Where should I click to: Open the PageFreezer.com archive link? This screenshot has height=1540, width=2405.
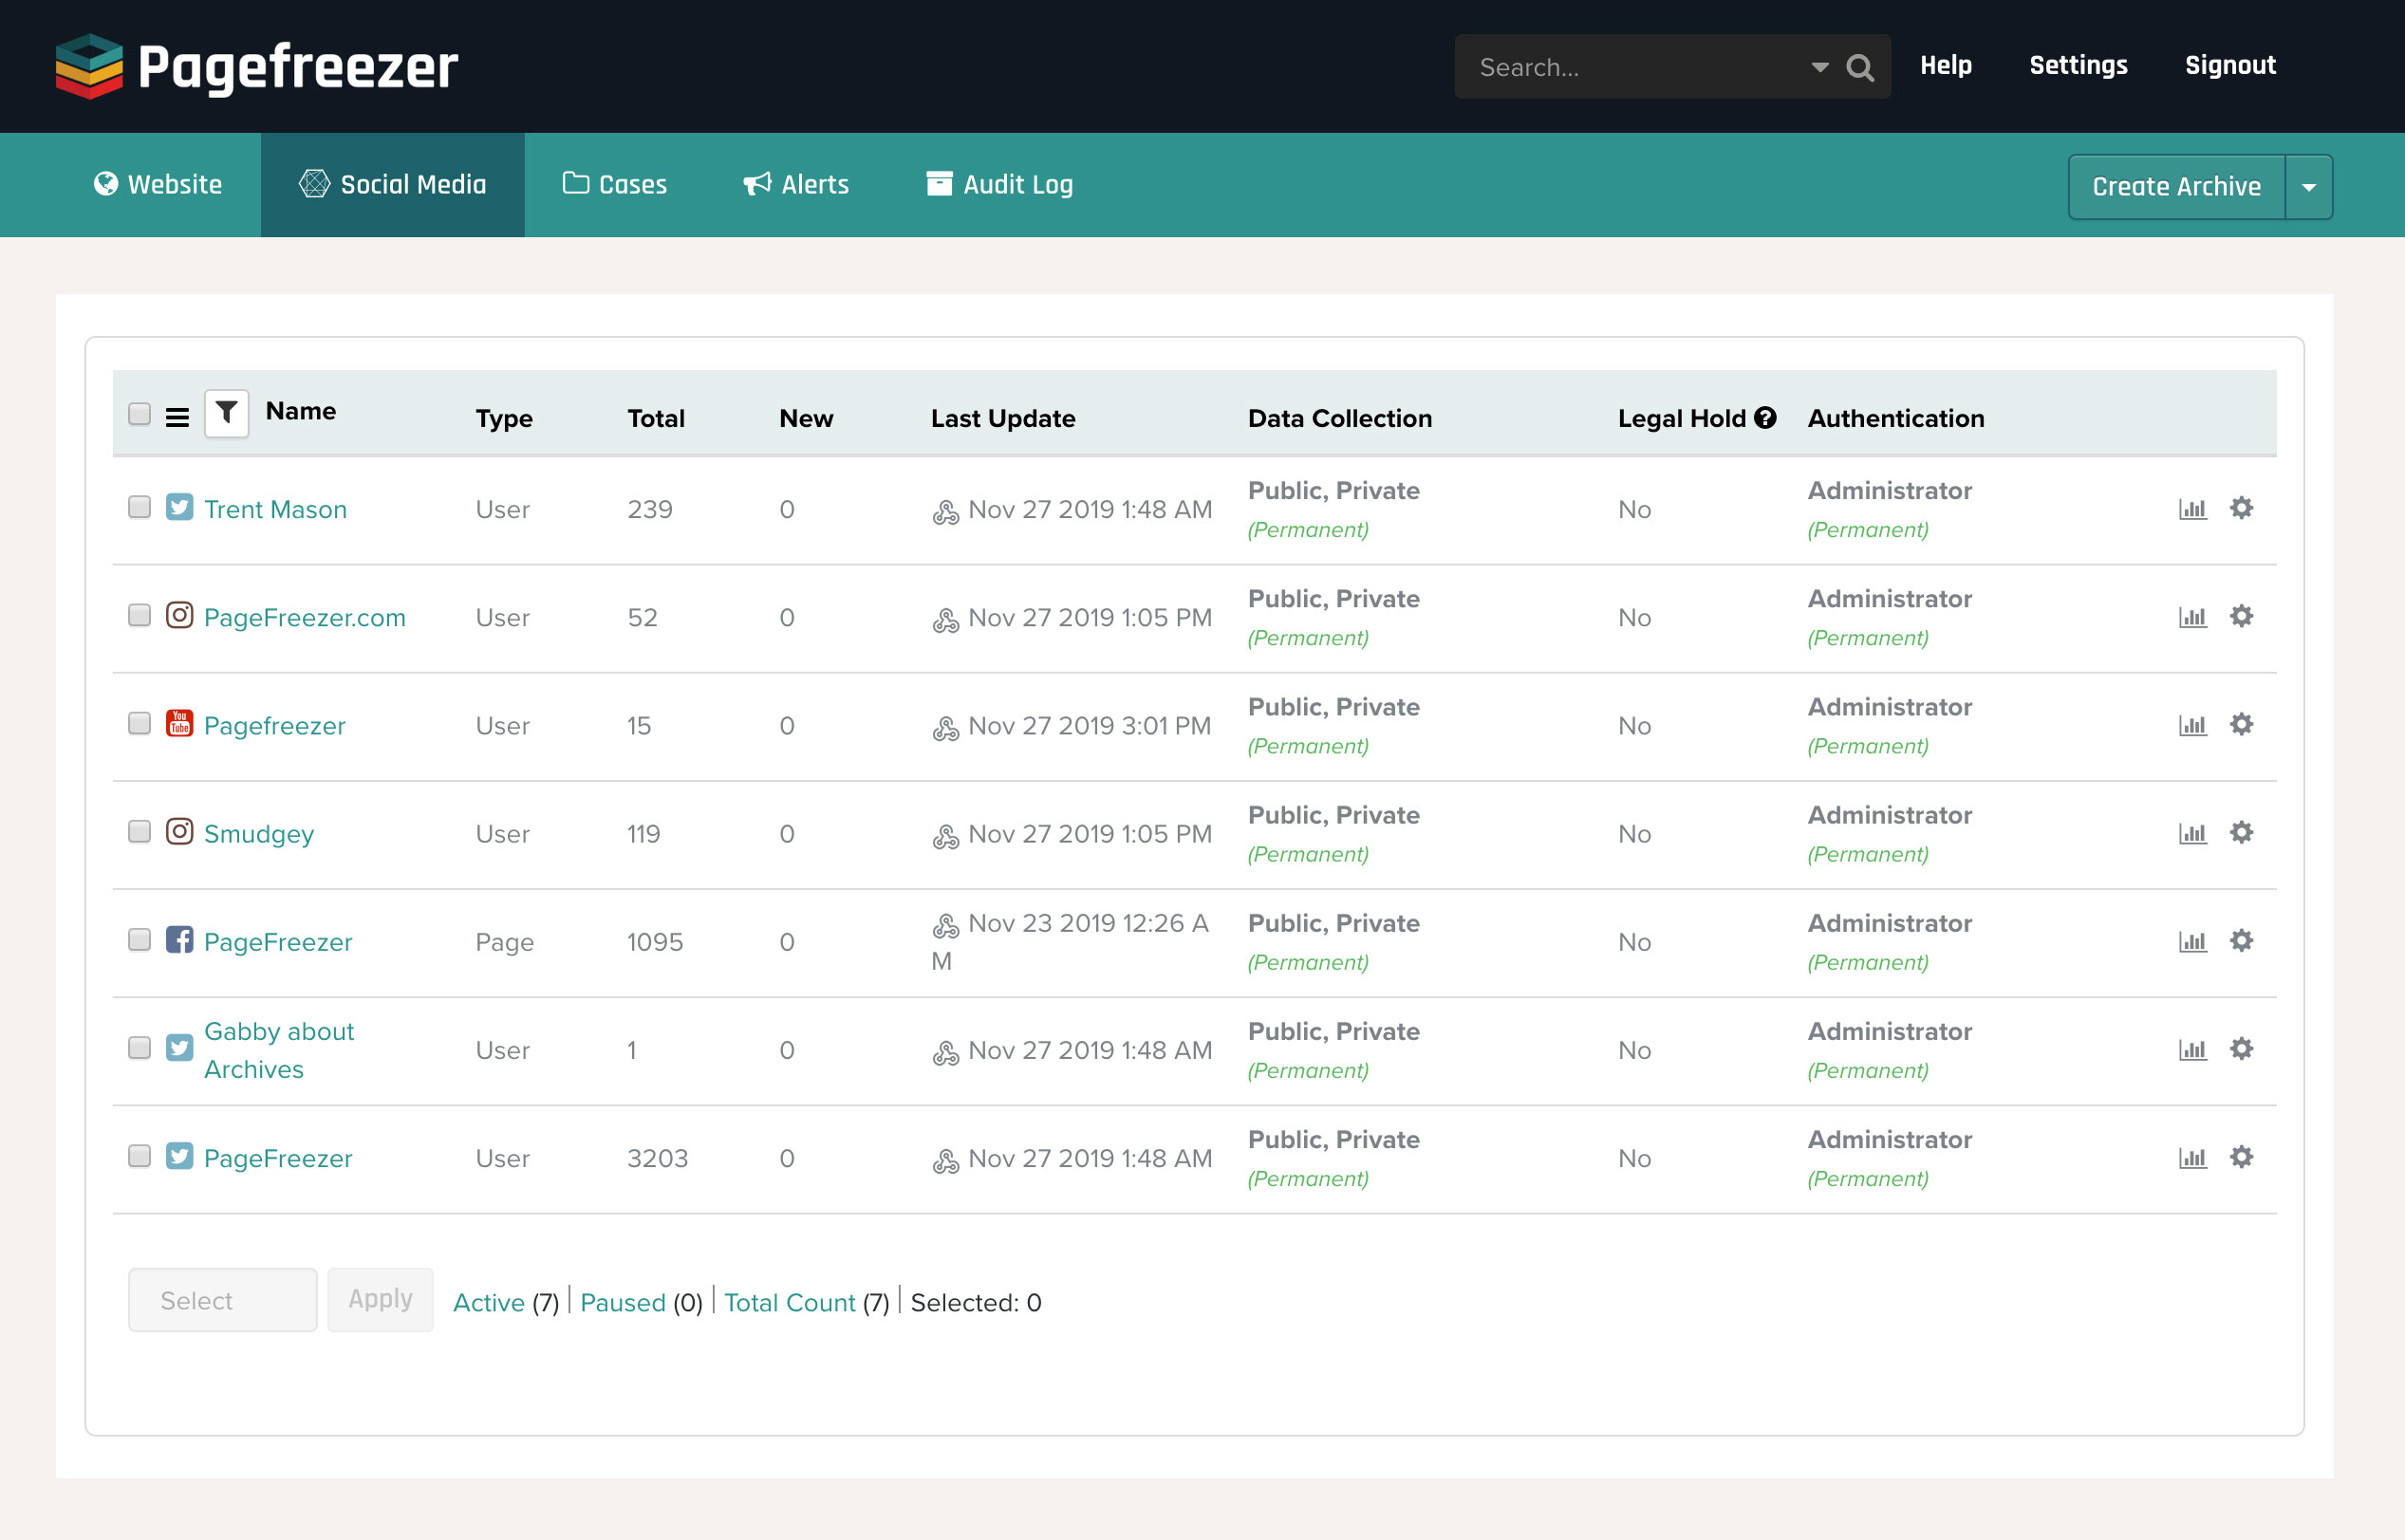(x=305, y=618)
